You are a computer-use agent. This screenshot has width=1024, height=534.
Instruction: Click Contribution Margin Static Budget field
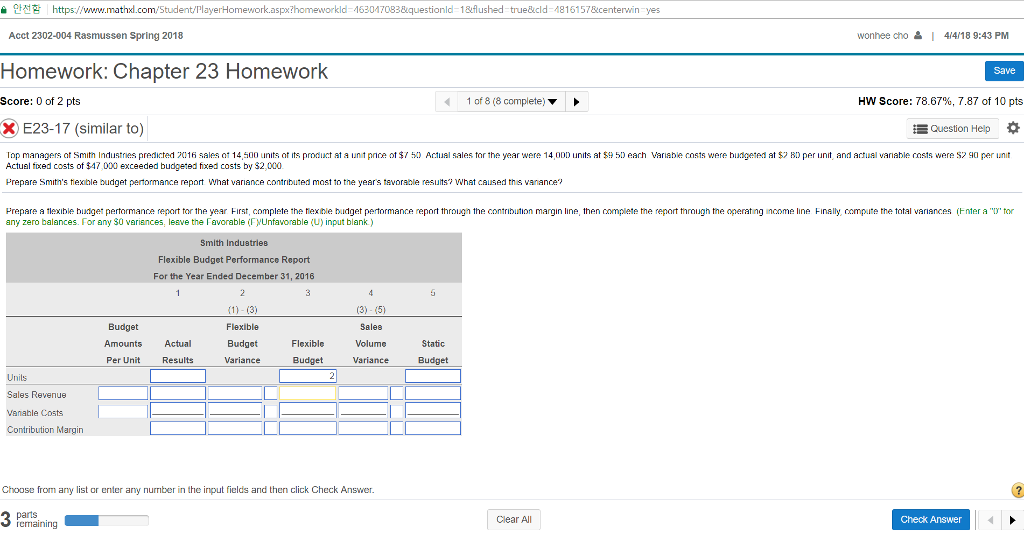click(433, 428)
